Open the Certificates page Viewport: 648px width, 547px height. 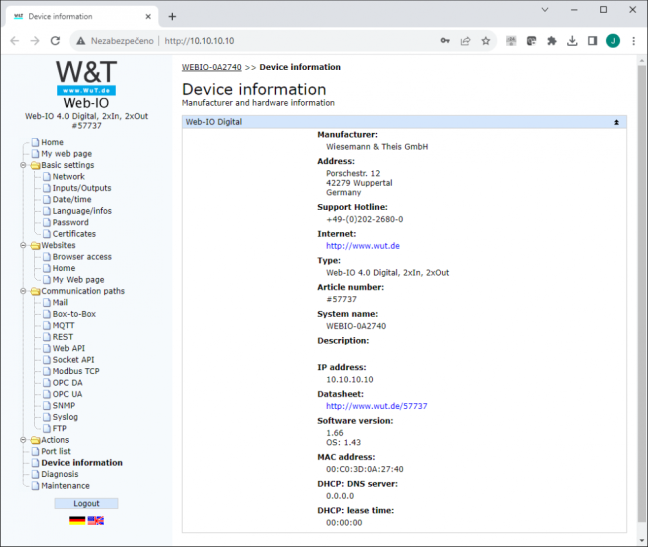74,234
